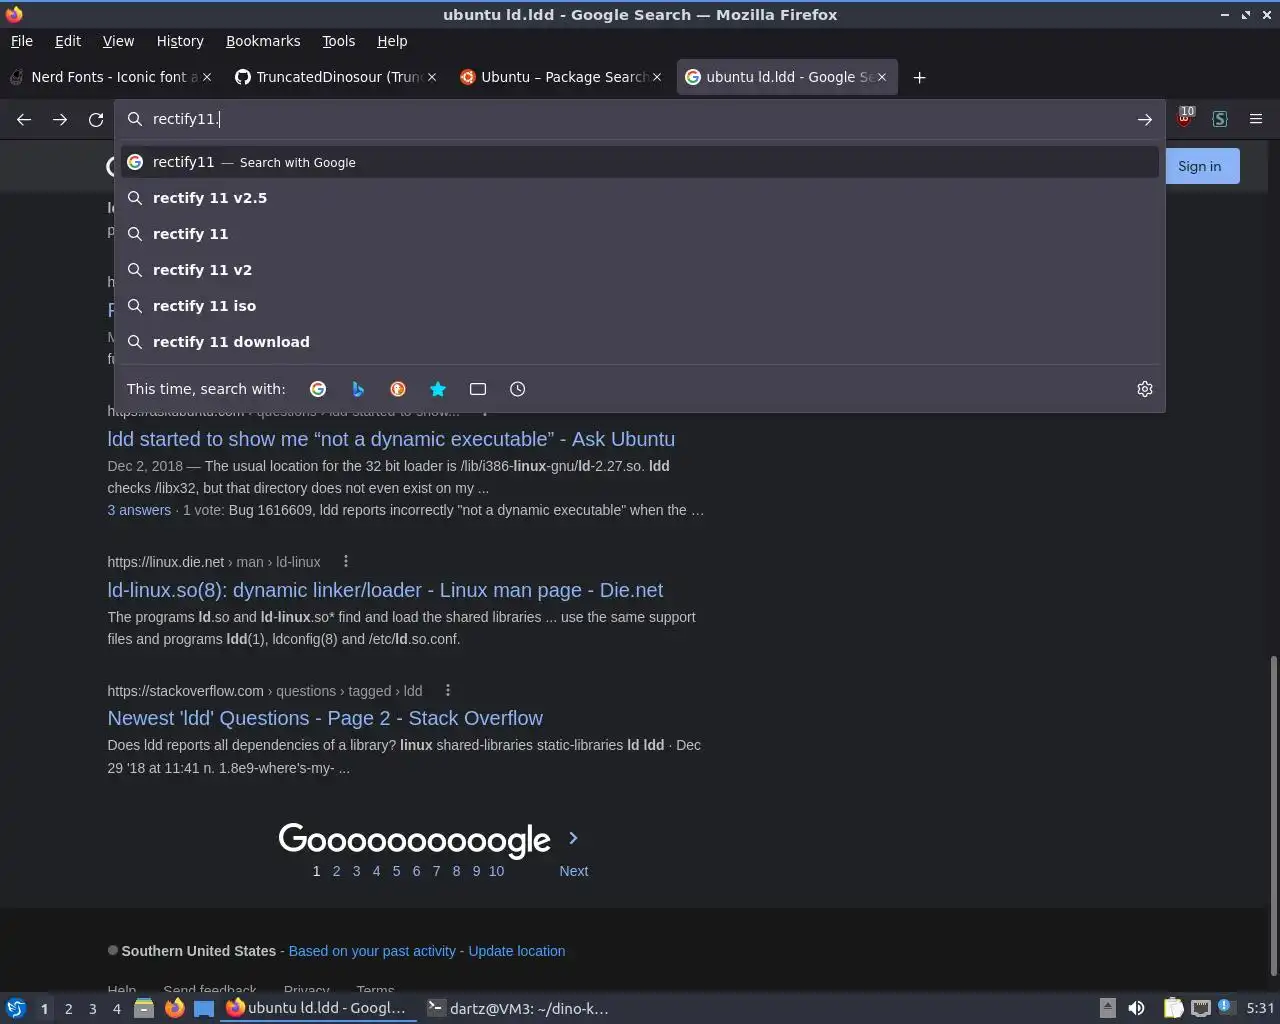Search in History clock icon
The width and height of the screenshot is (1280, 1024).
coord(517,389)
